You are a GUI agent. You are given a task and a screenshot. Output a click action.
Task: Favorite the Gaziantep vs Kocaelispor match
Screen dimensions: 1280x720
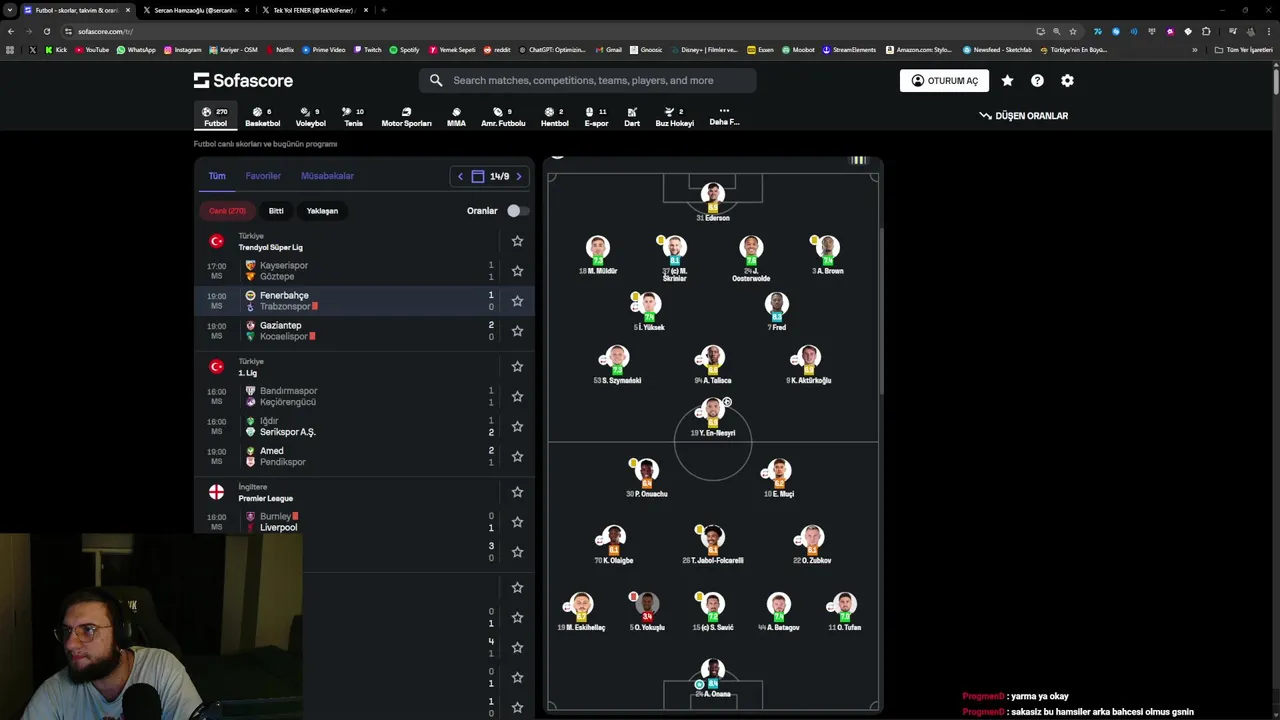coord(517,331)
